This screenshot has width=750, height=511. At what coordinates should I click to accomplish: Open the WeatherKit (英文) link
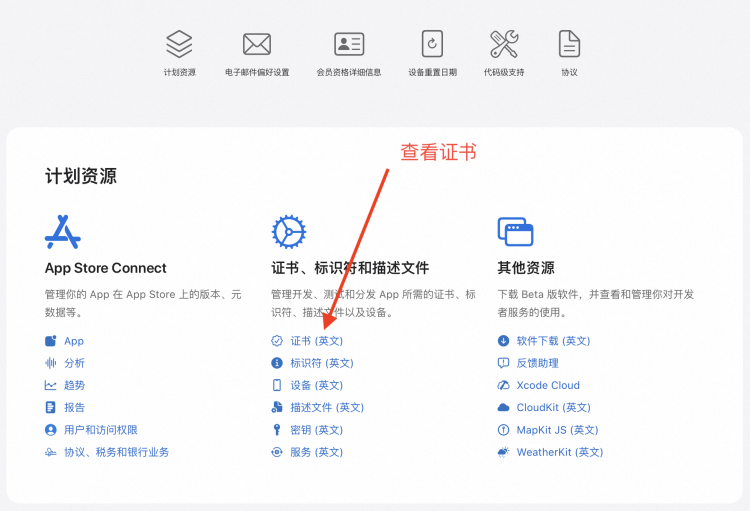point(560,452)
